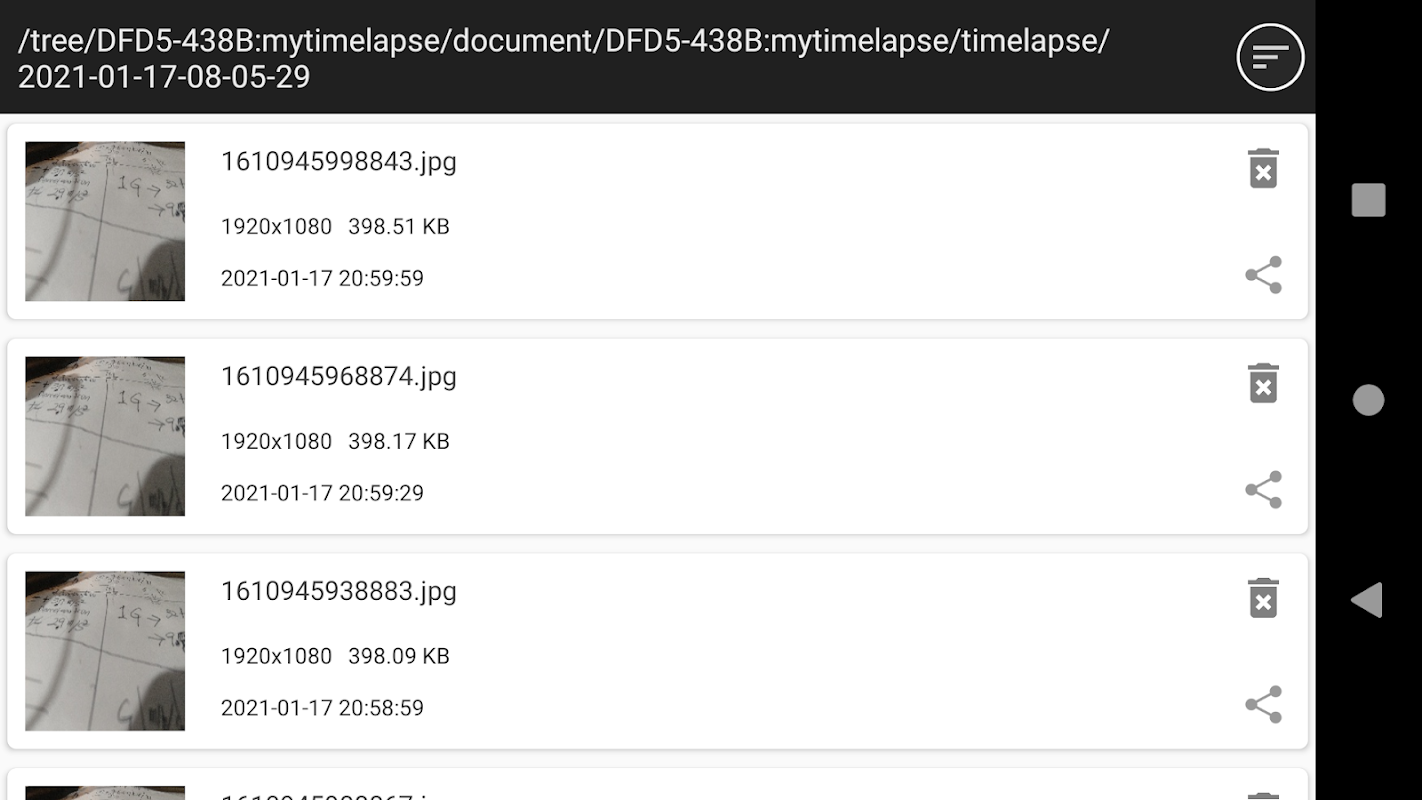Select the 1610945968874.jpg filename
Viewport: 1422px width, 800px height.
(x=338, y=377)
